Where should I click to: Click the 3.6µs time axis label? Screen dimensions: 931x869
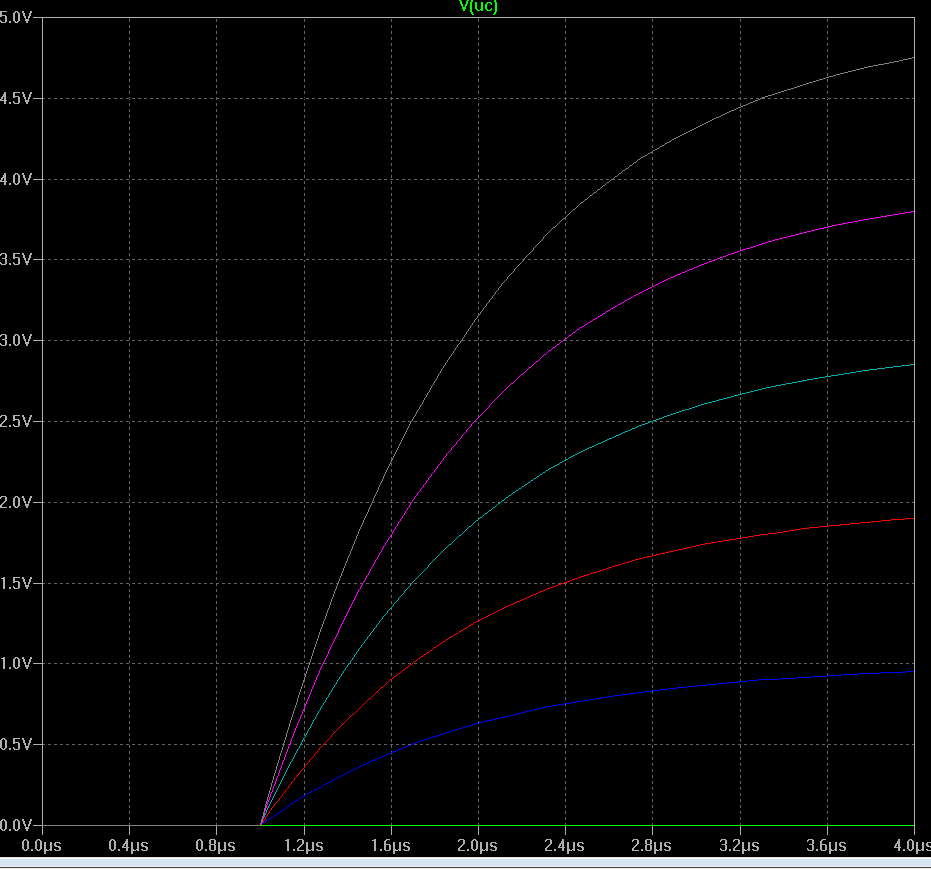pyautogui.click(x=826, y=845)
